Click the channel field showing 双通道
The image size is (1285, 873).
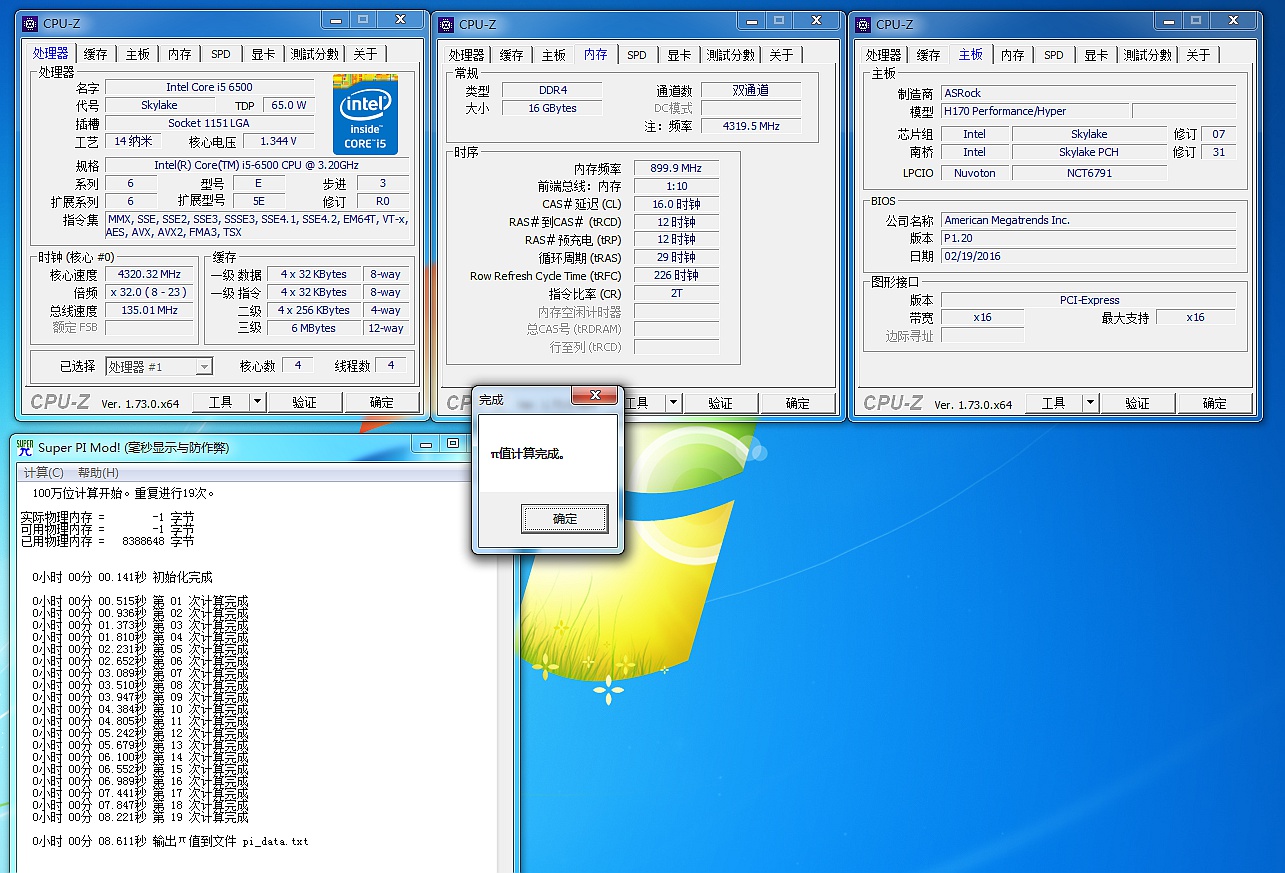click(x=750, y=91)
